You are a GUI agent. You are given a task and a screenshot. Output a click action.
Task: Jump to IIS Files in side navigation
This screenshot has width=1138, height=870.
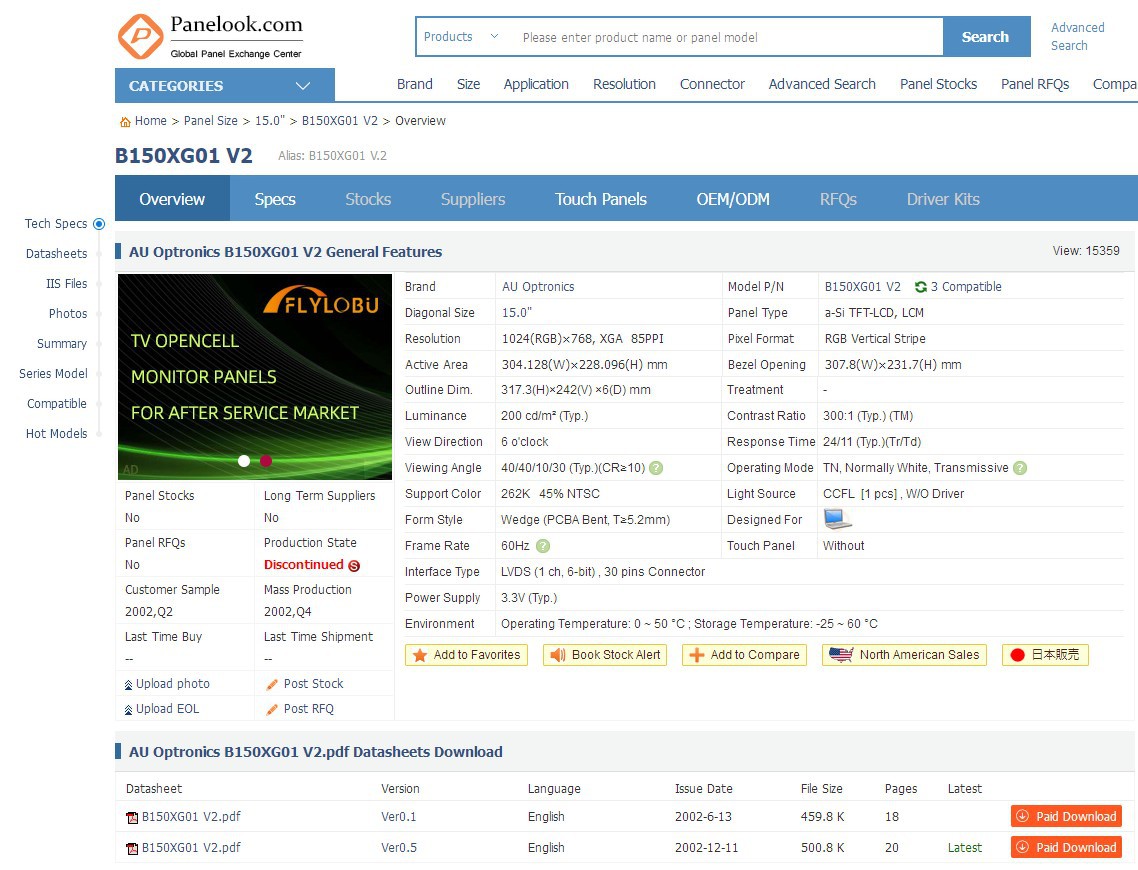click(67, 284)
